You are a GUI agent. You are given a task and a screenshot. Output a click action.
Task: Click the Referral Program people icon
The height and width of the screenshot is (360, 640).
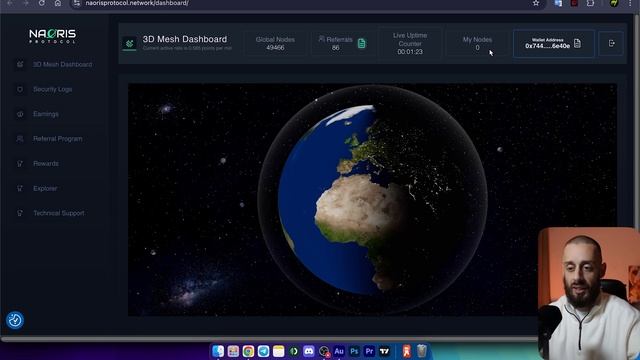(20, 139)
